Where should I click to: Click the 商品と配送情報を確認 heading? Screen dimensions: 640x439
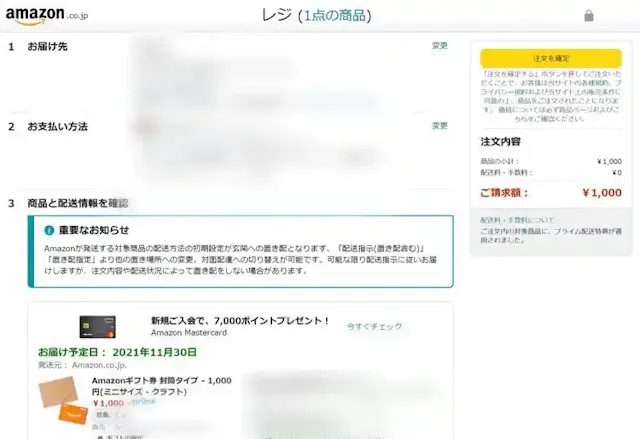click(x=78, y=203)
